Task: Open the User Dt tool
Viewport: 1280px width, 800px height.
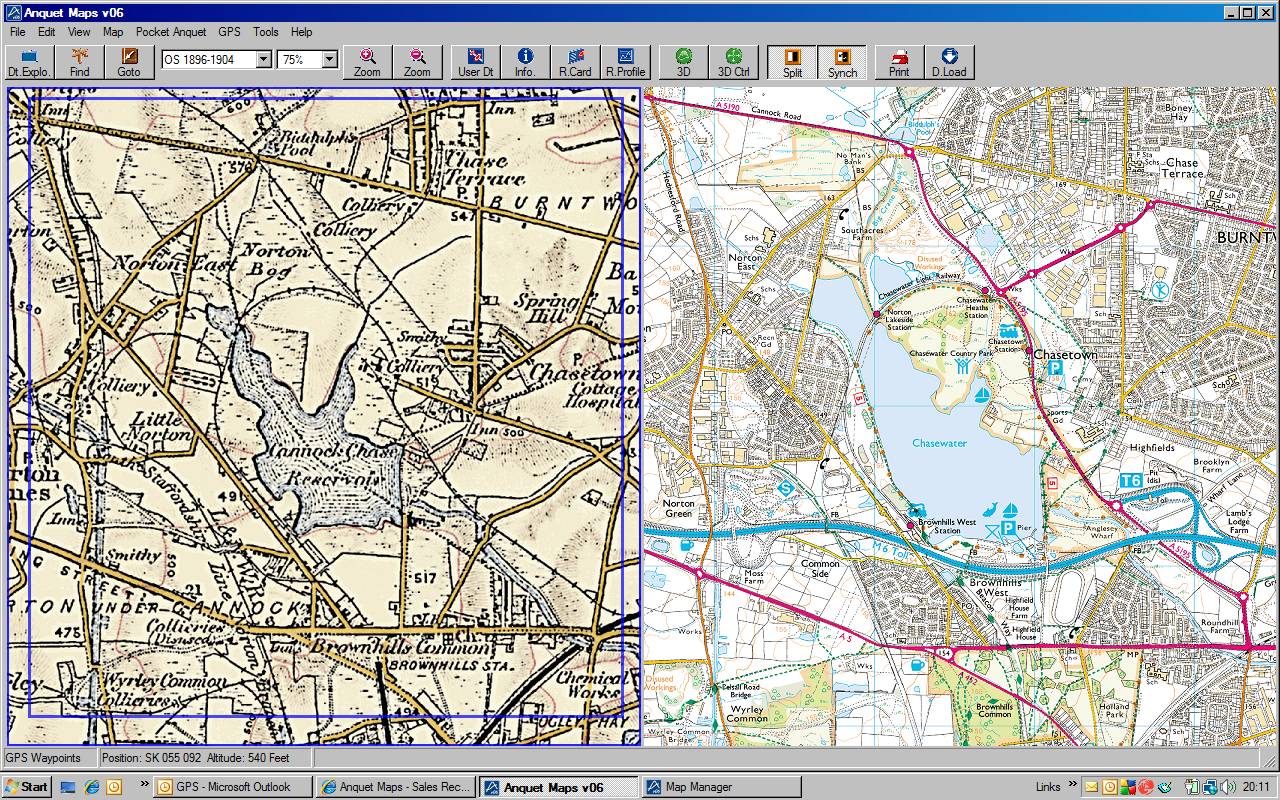Action: coord(476,62)
